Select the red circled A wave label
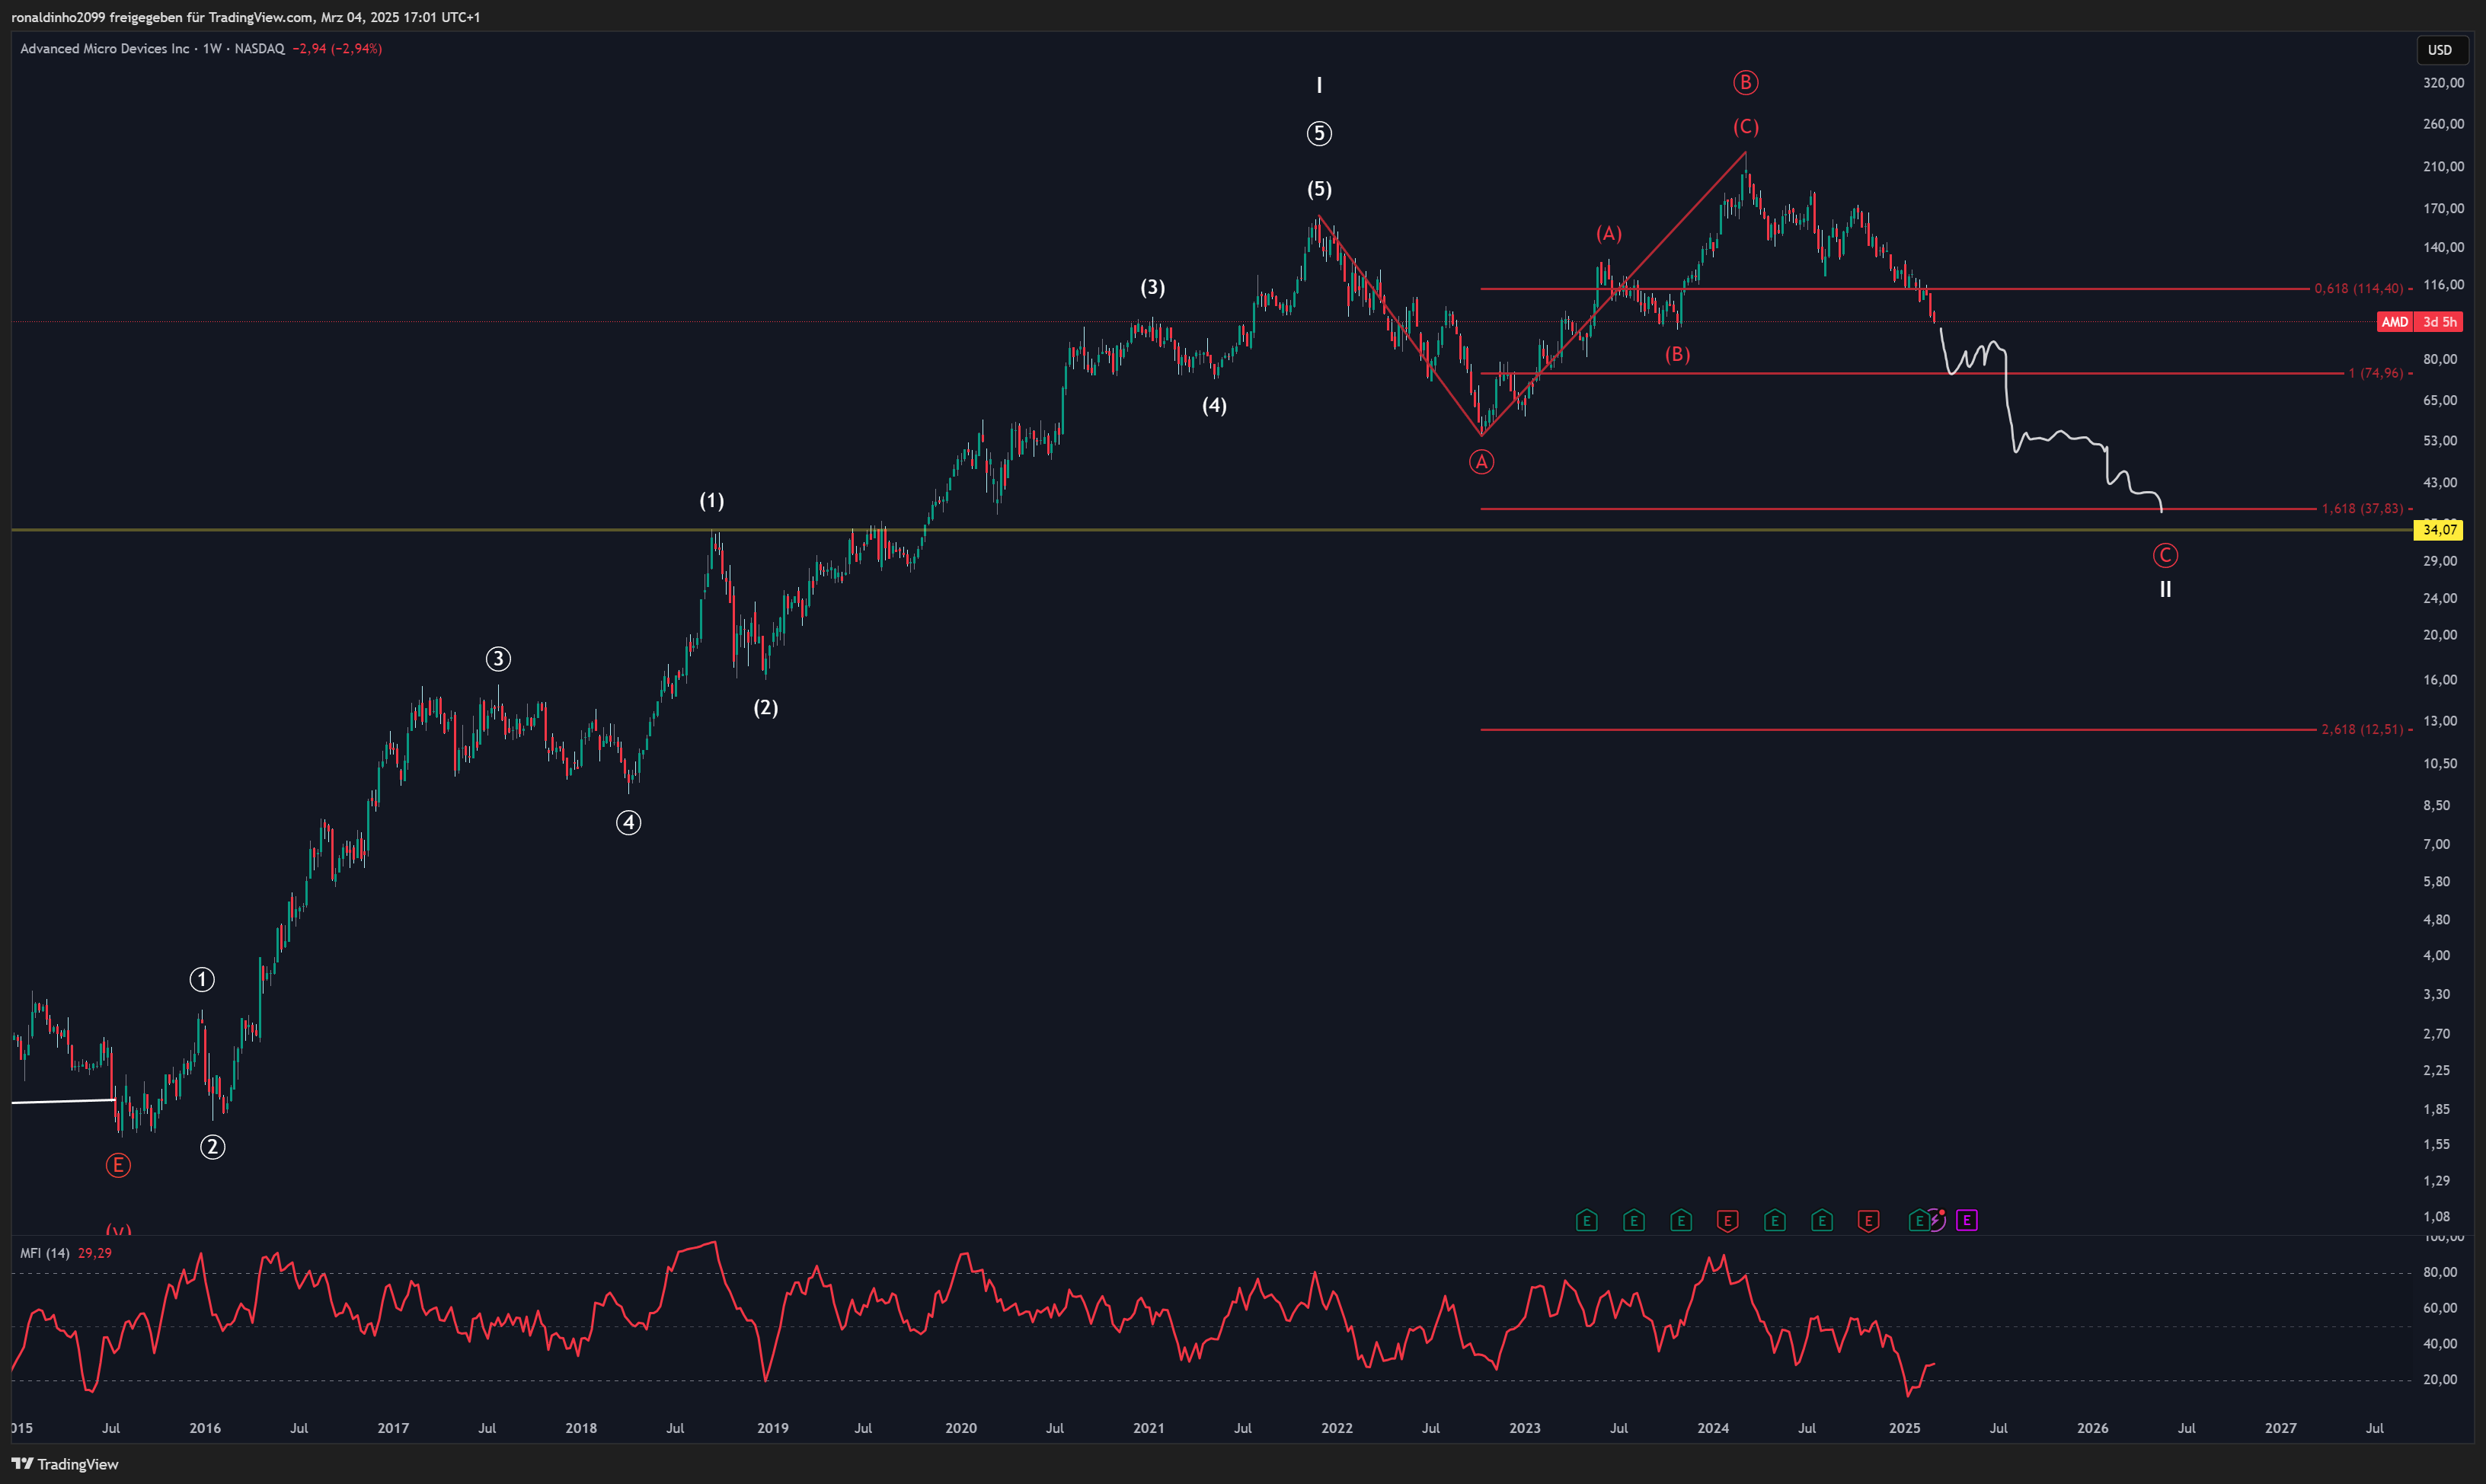 click(1481, 462)
